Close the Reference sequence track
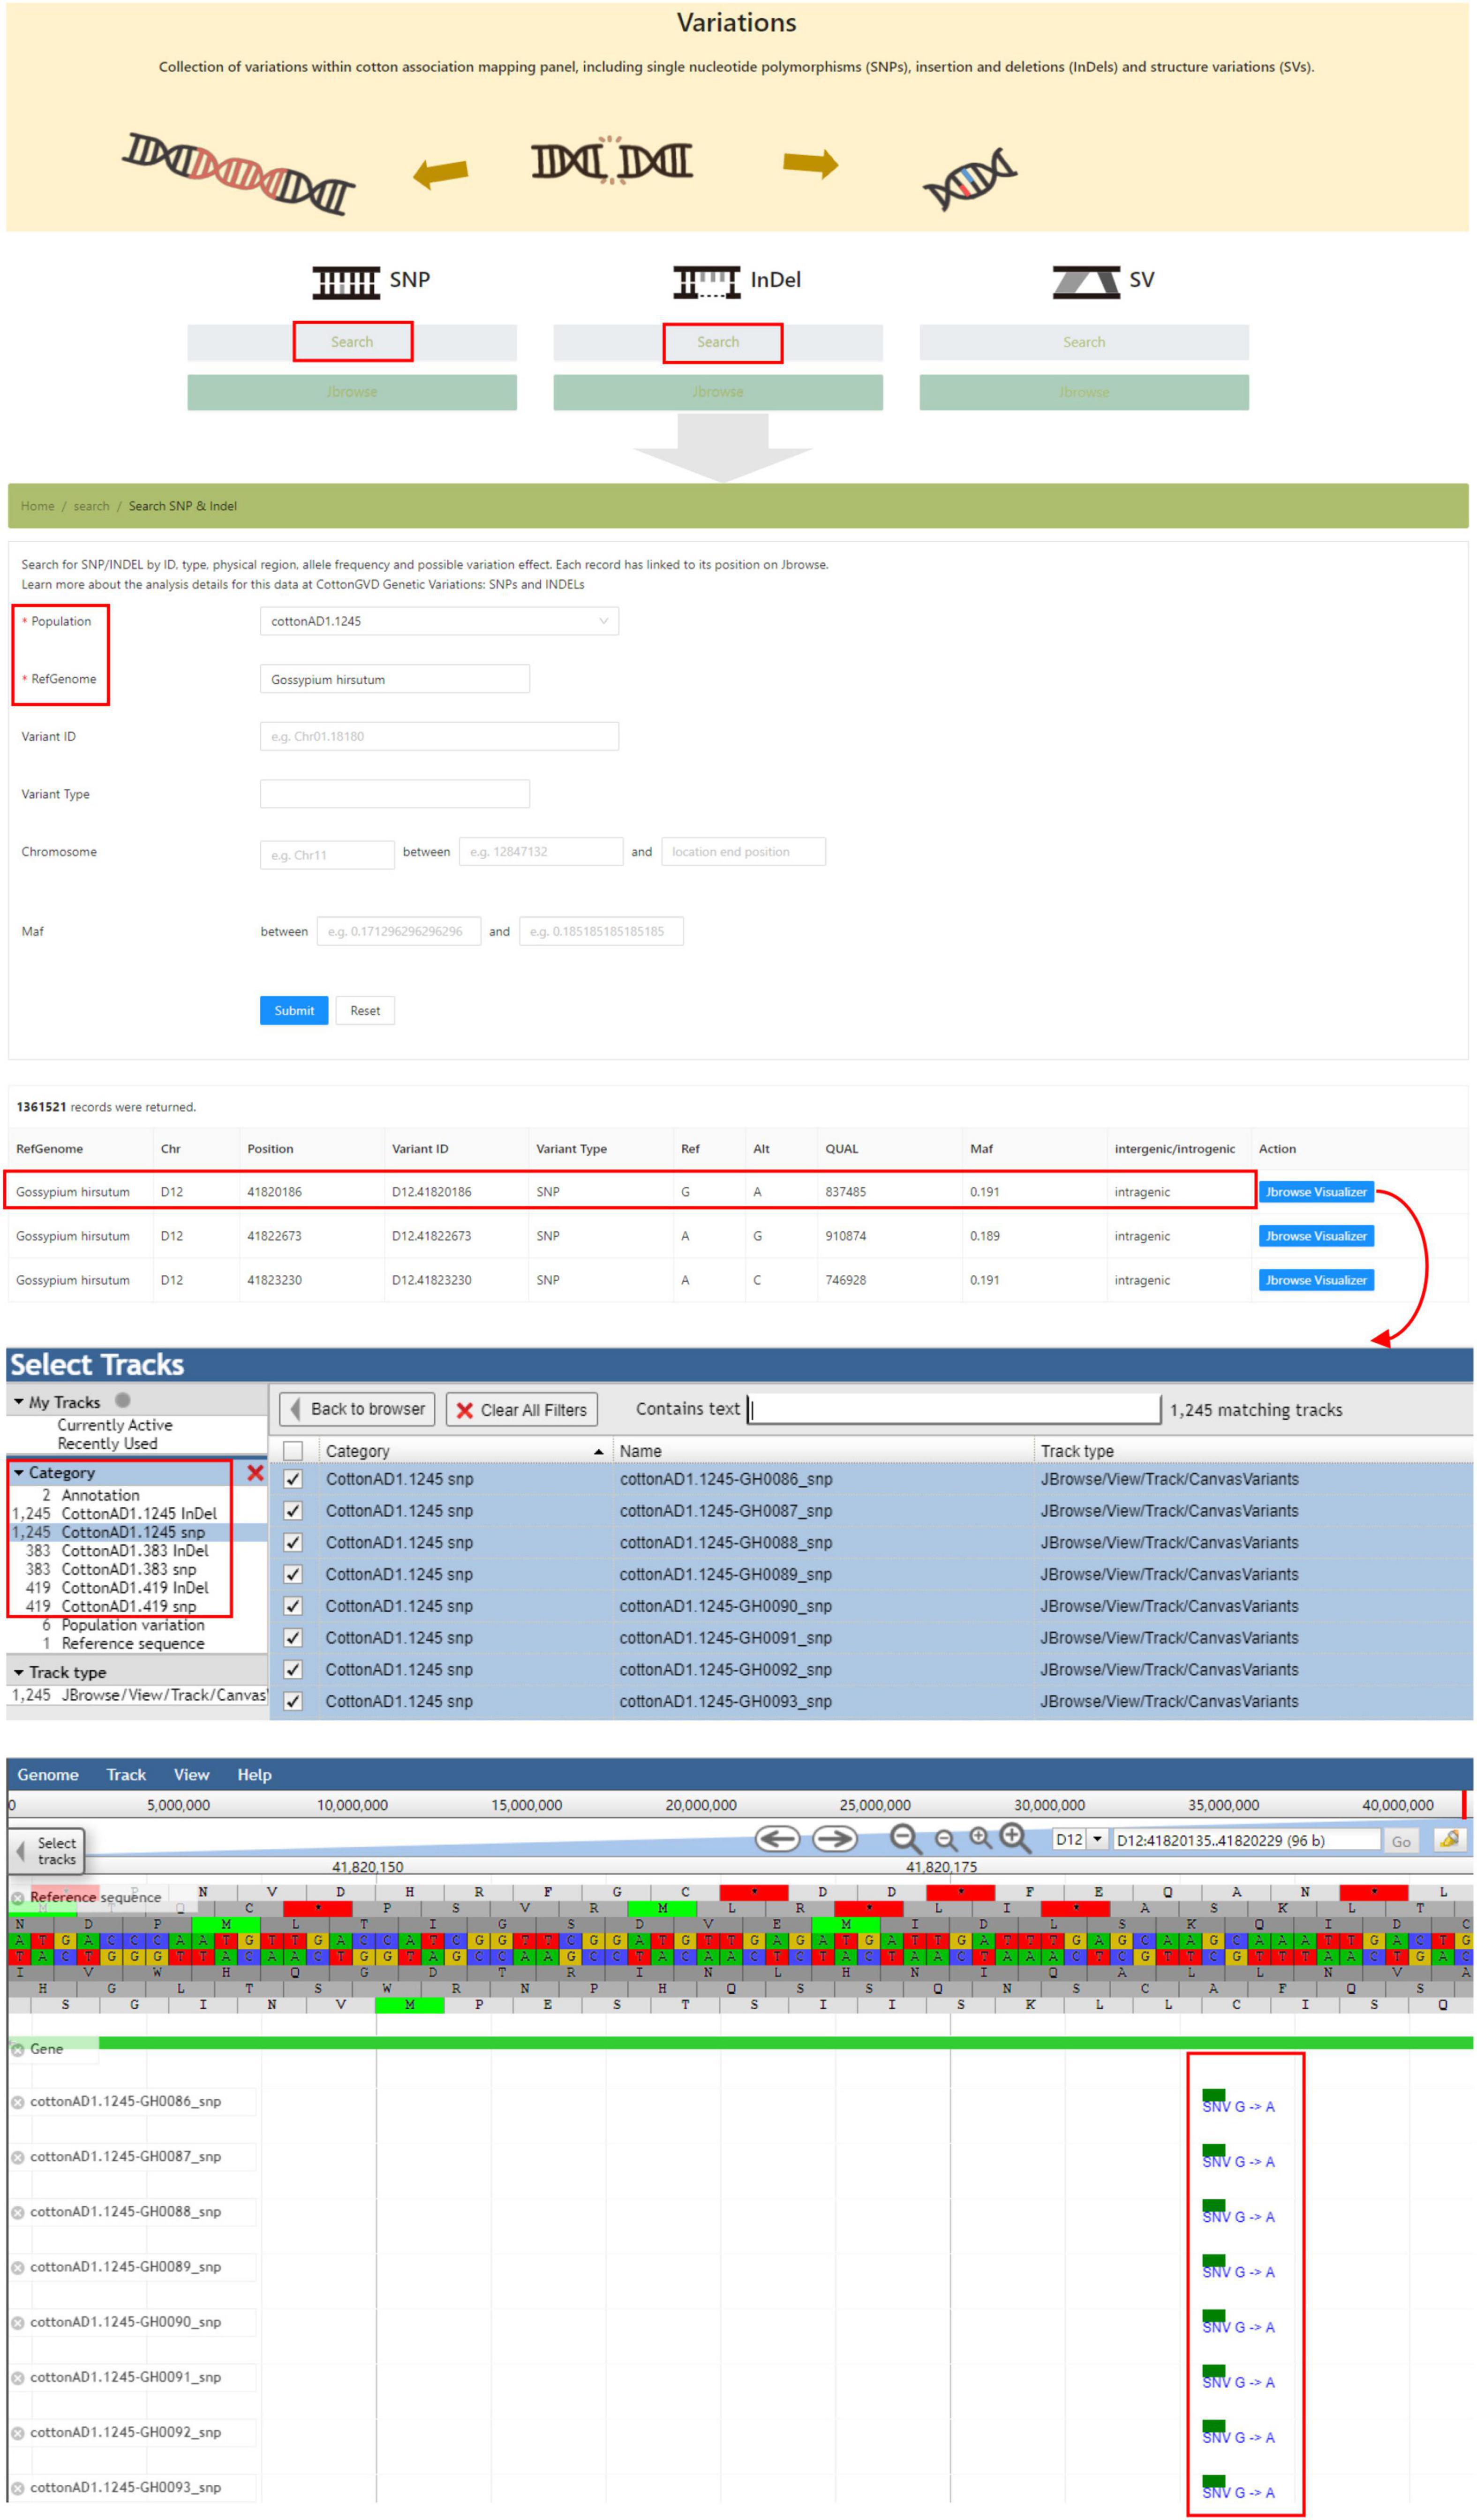This screenshot has width=1477, height=2520. pyautogui.click(x=17, y=1897)
